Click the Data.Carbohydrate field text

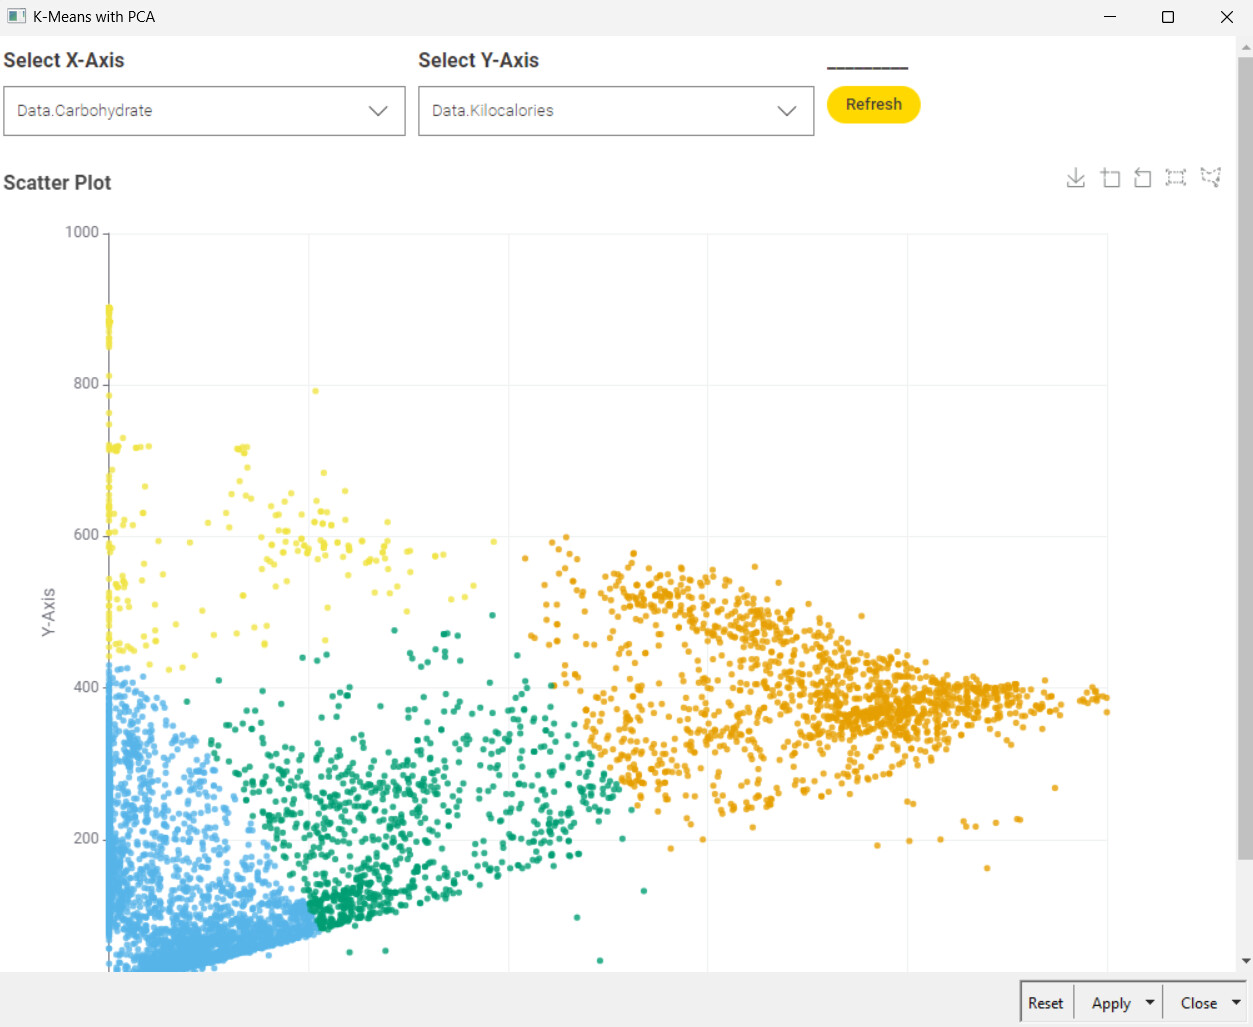point(85,111)
